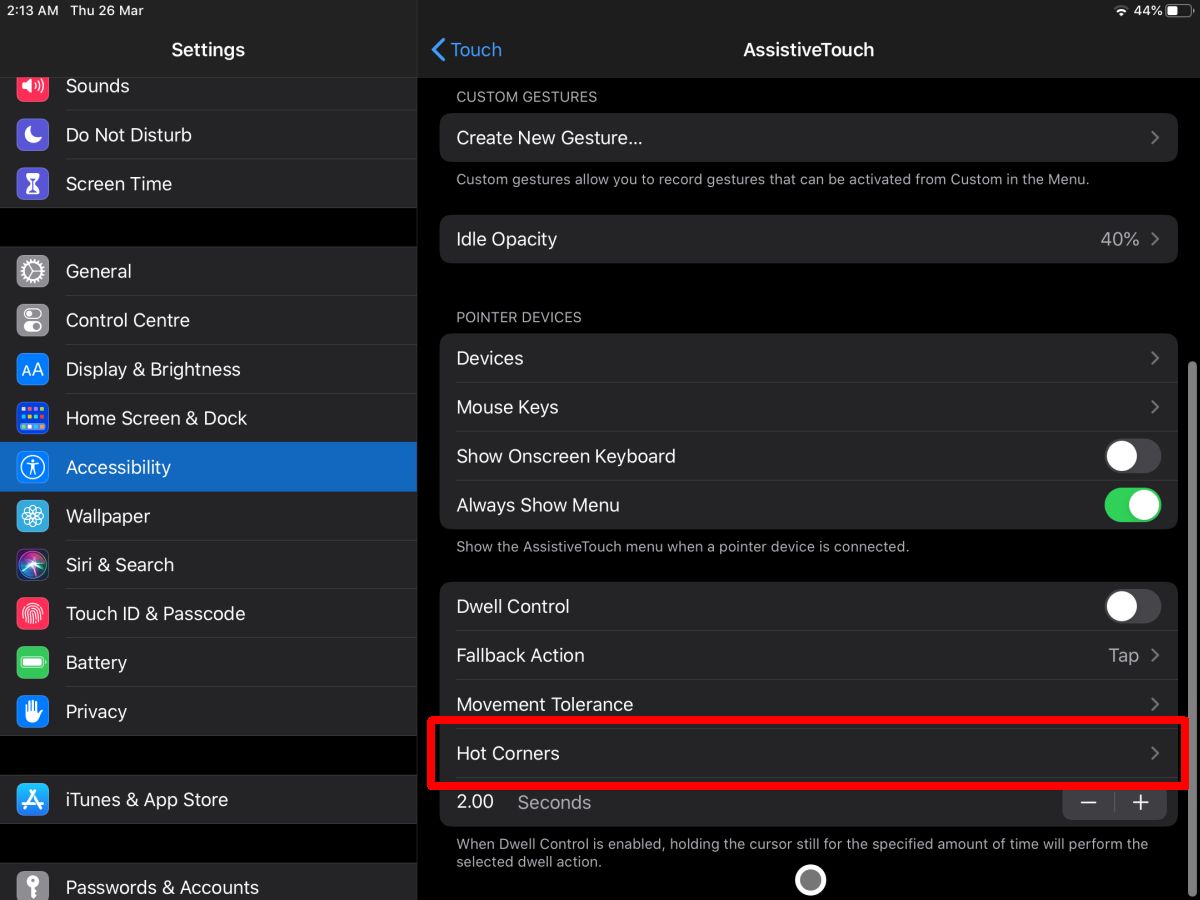Tap the Display & Brightness AA icon
Screen dimensions: 1200x900
pyautogui.click(x=33, y=369)
